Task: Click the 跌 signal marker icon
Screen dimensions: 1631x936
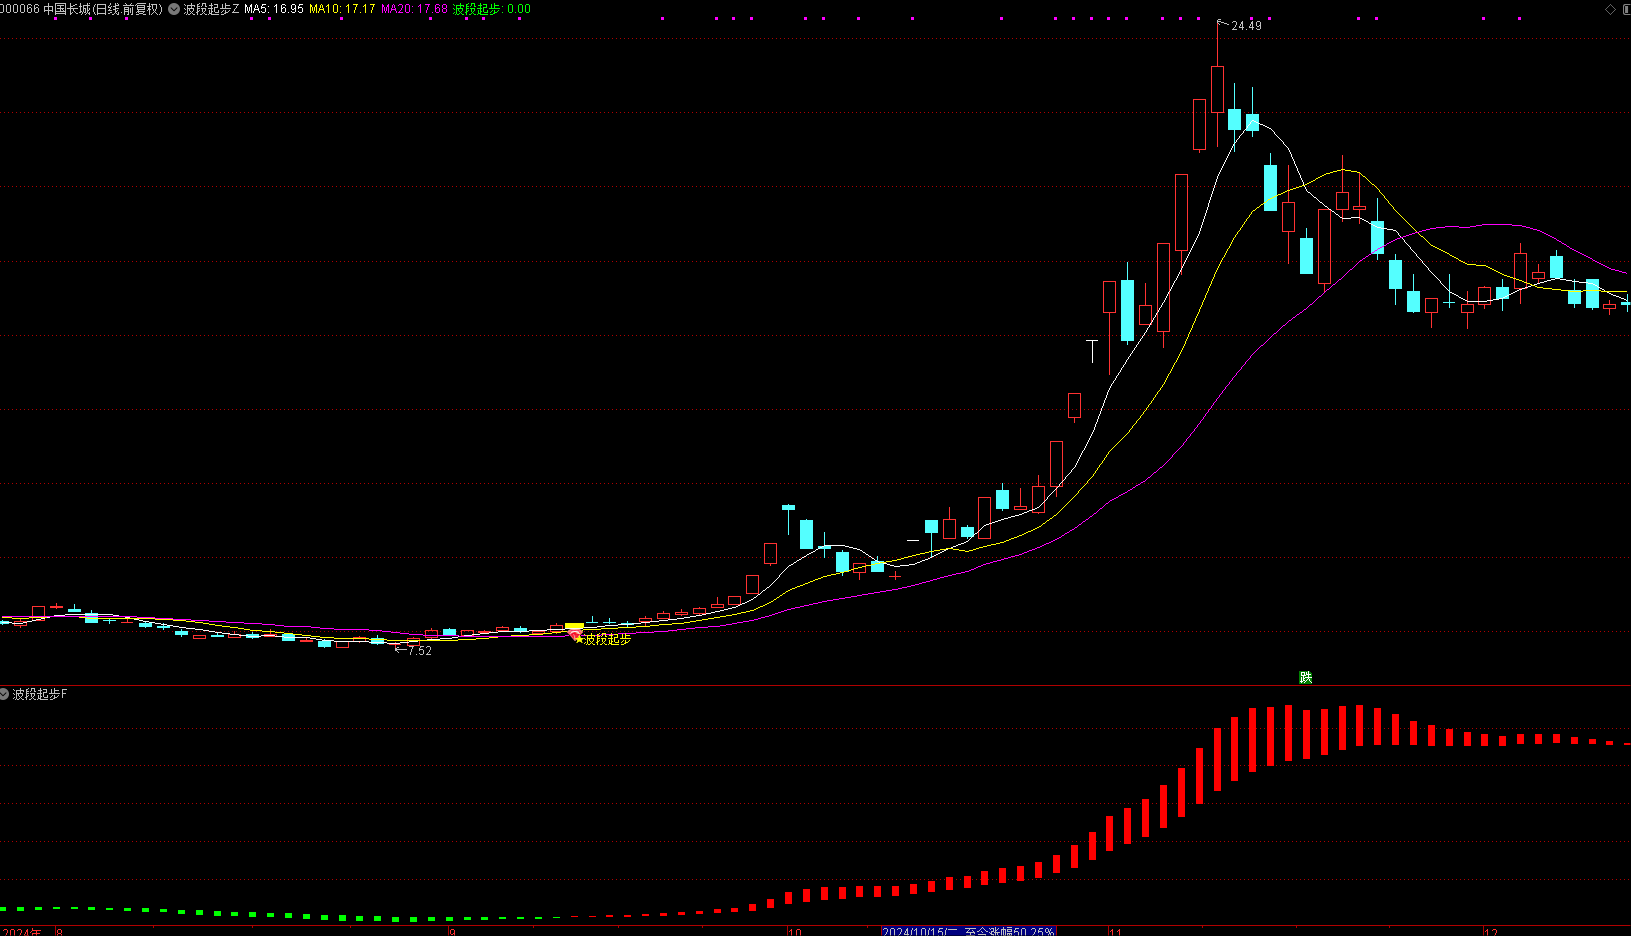Action: [x=1305, y=677]
